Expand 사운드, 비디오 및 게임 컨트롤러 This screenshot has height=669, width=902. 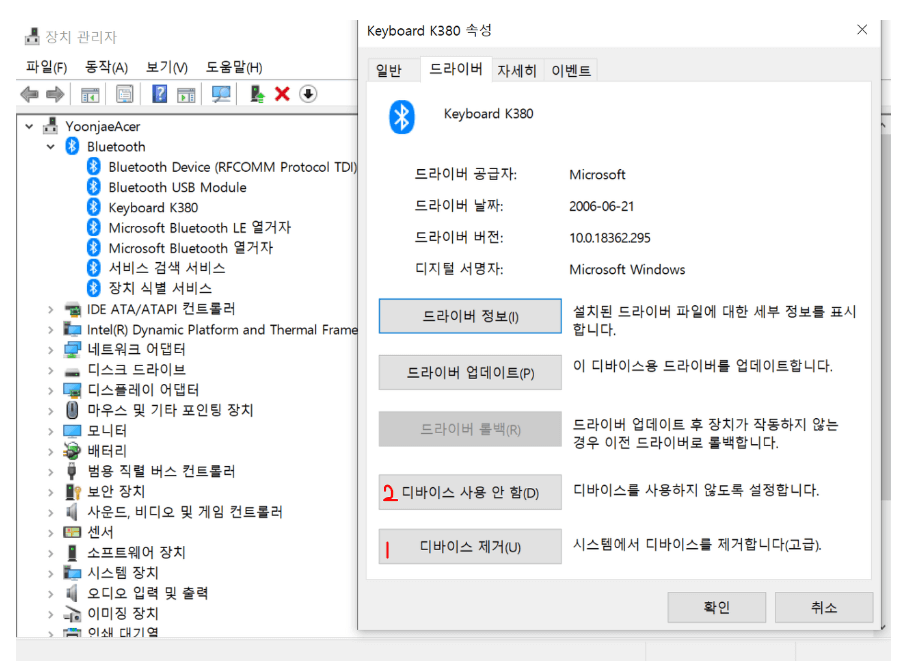[x=51, y=512]
